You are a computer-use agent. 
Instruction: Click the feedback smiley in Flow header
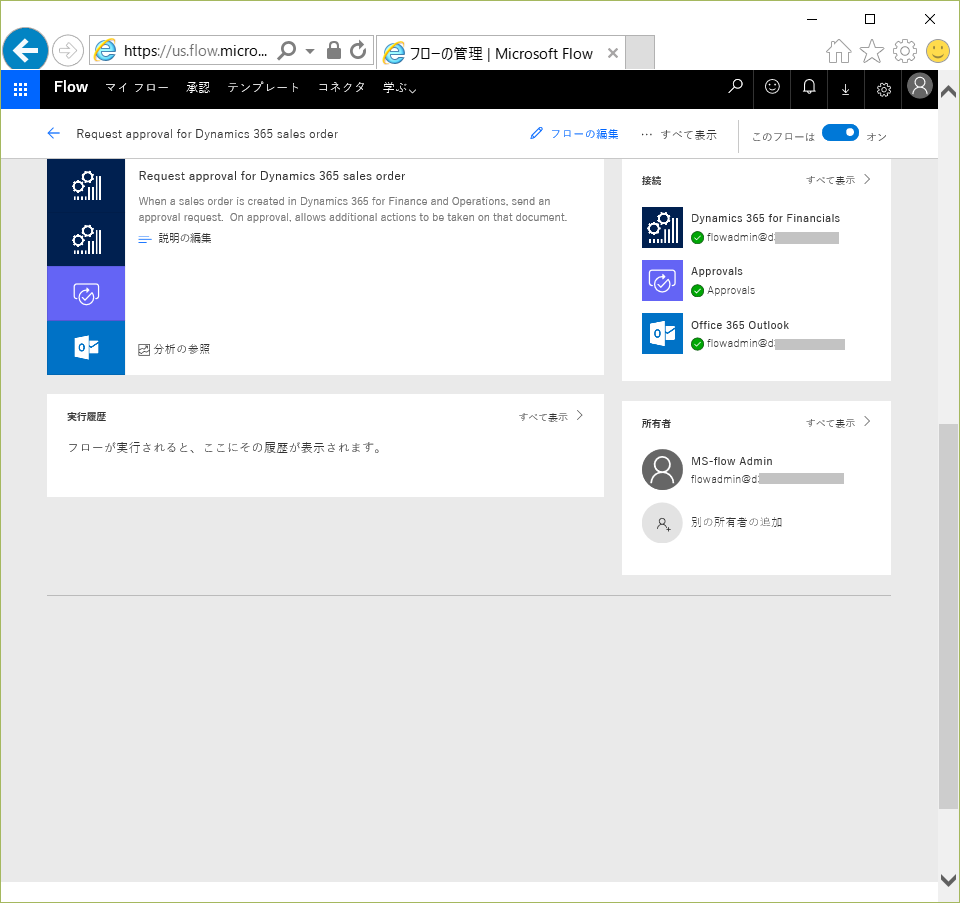point(772,87)
